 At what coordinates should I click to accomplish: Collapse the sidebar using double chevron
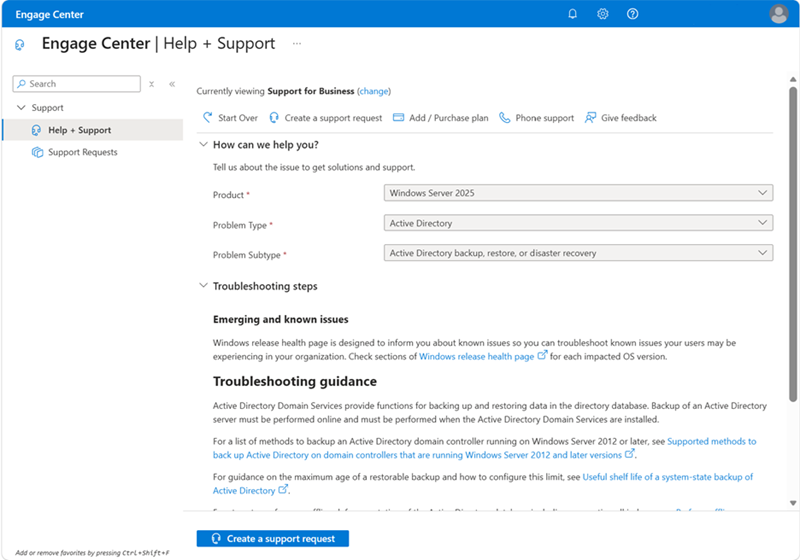[172, 84]
